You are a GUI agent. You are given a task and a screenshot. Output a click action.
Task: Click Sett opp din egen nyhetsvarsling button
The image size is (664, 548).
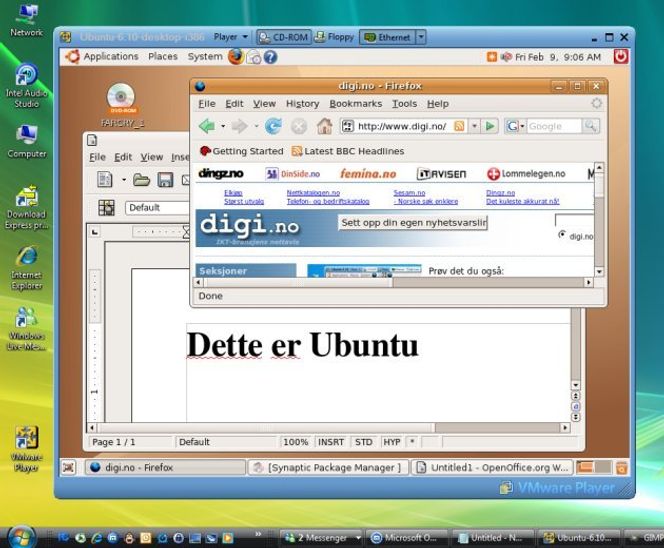click(x=413, y=223)
